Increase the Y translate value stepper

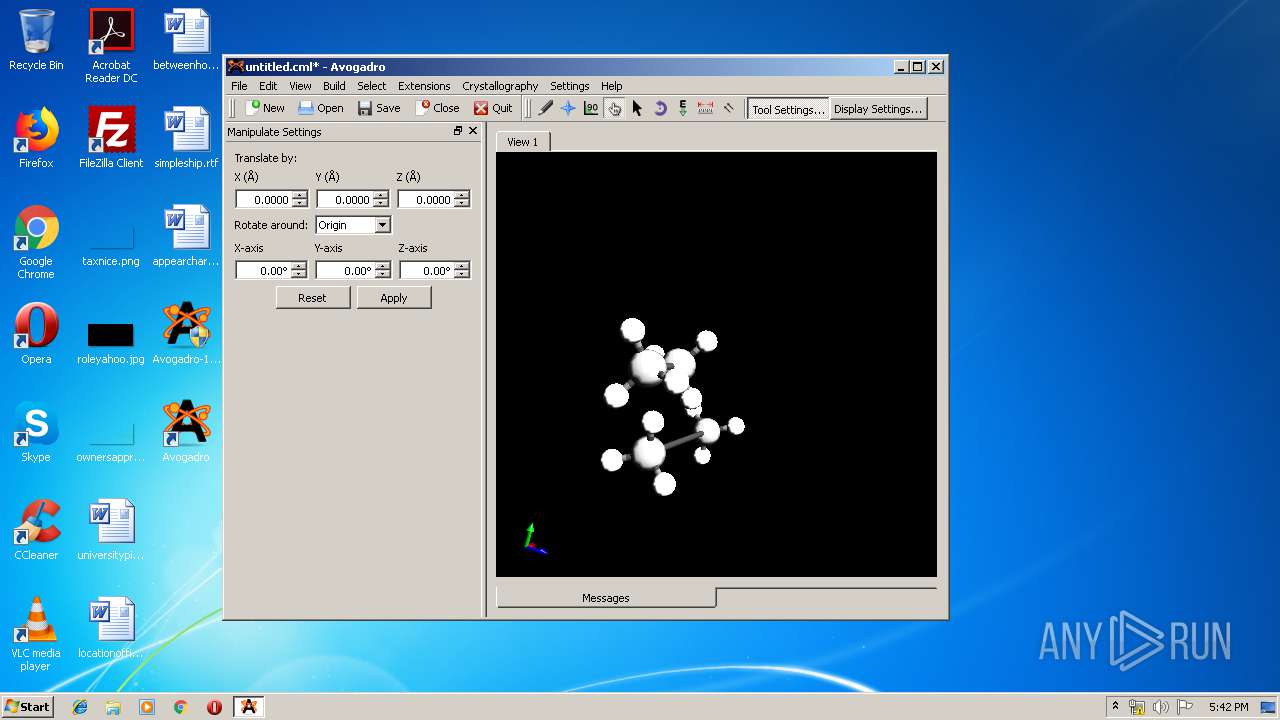tap(380, 195)
